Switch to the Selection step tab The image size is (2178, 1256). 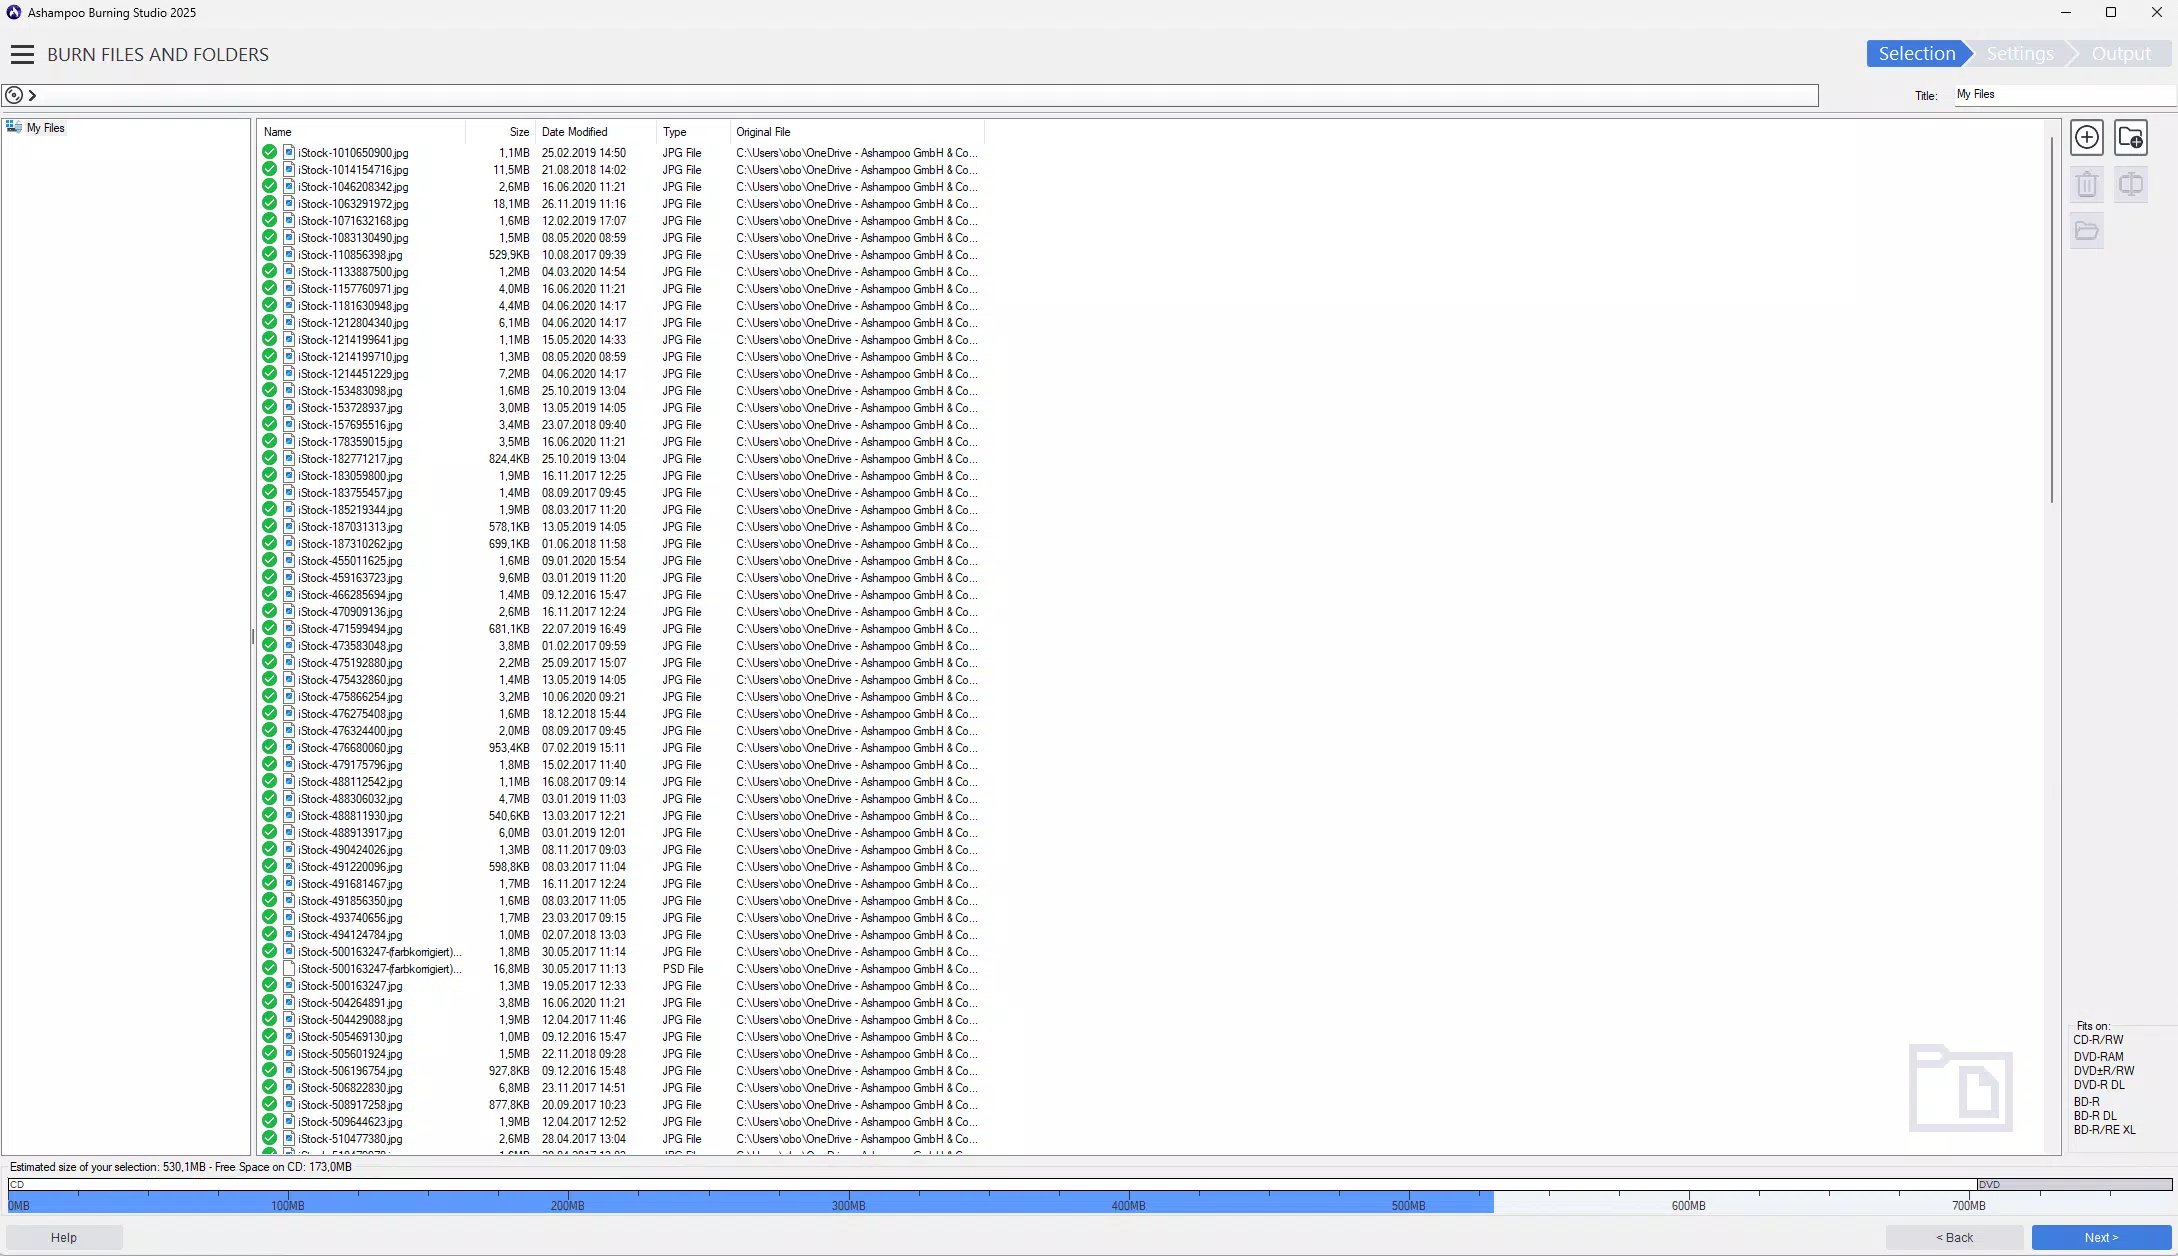[x=1916, y=54]
